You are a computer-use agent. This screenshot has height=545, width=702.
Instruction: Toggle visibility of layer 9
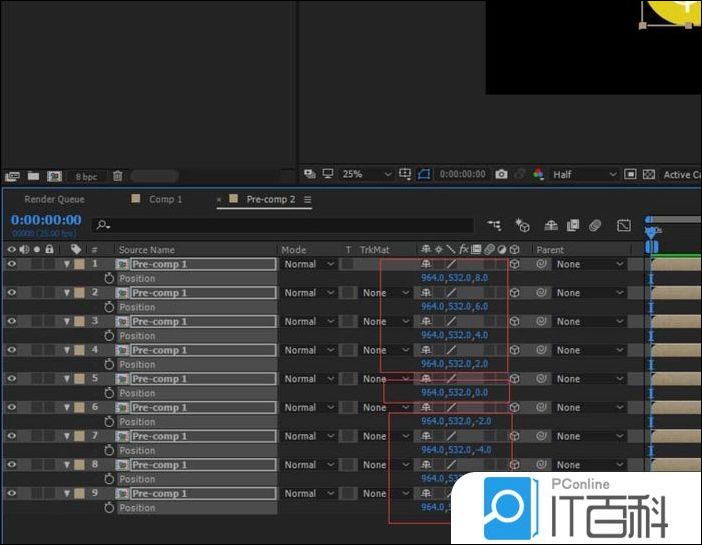12,493
